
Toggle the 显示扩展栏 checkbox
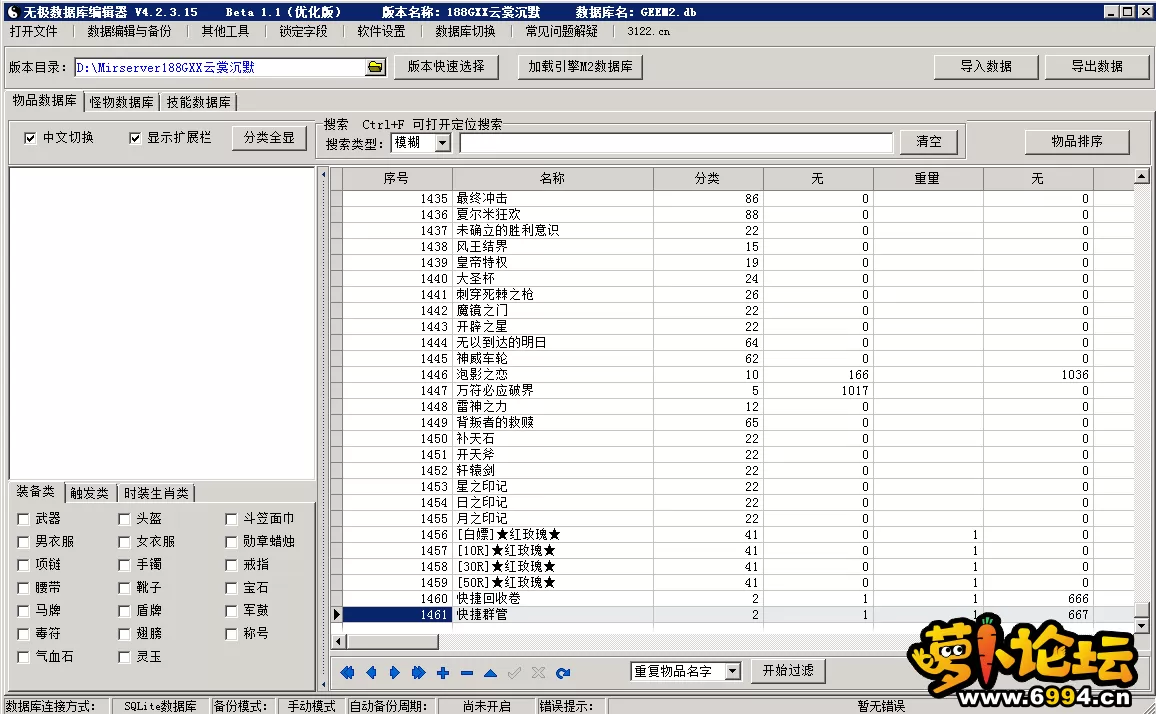tap(135, 138)
